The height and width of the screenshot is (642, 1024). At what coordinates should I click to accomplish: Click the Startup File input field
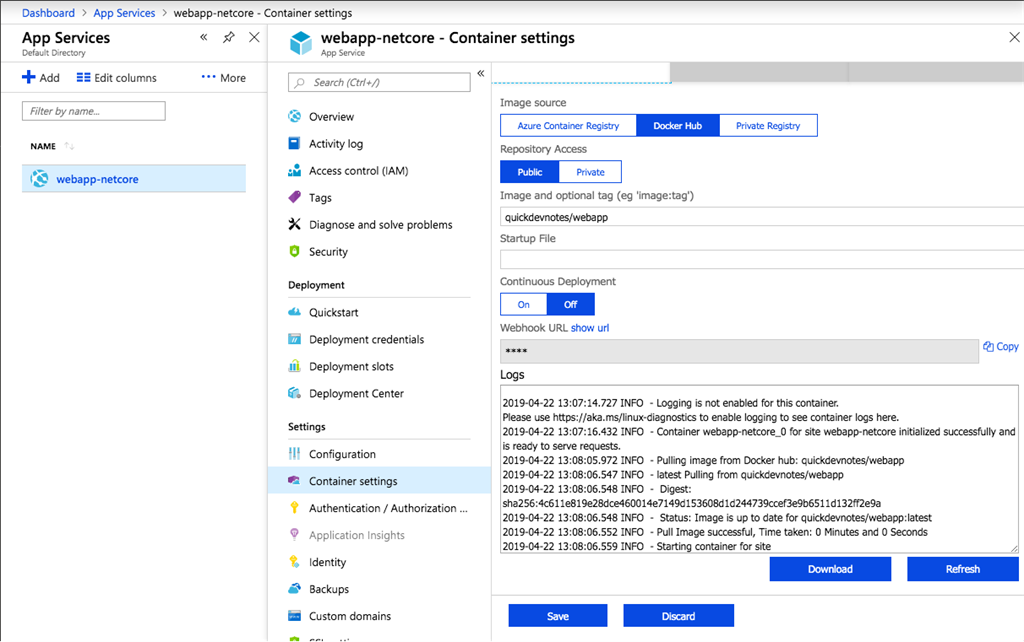pyautogui.click(x=700, y=258)
